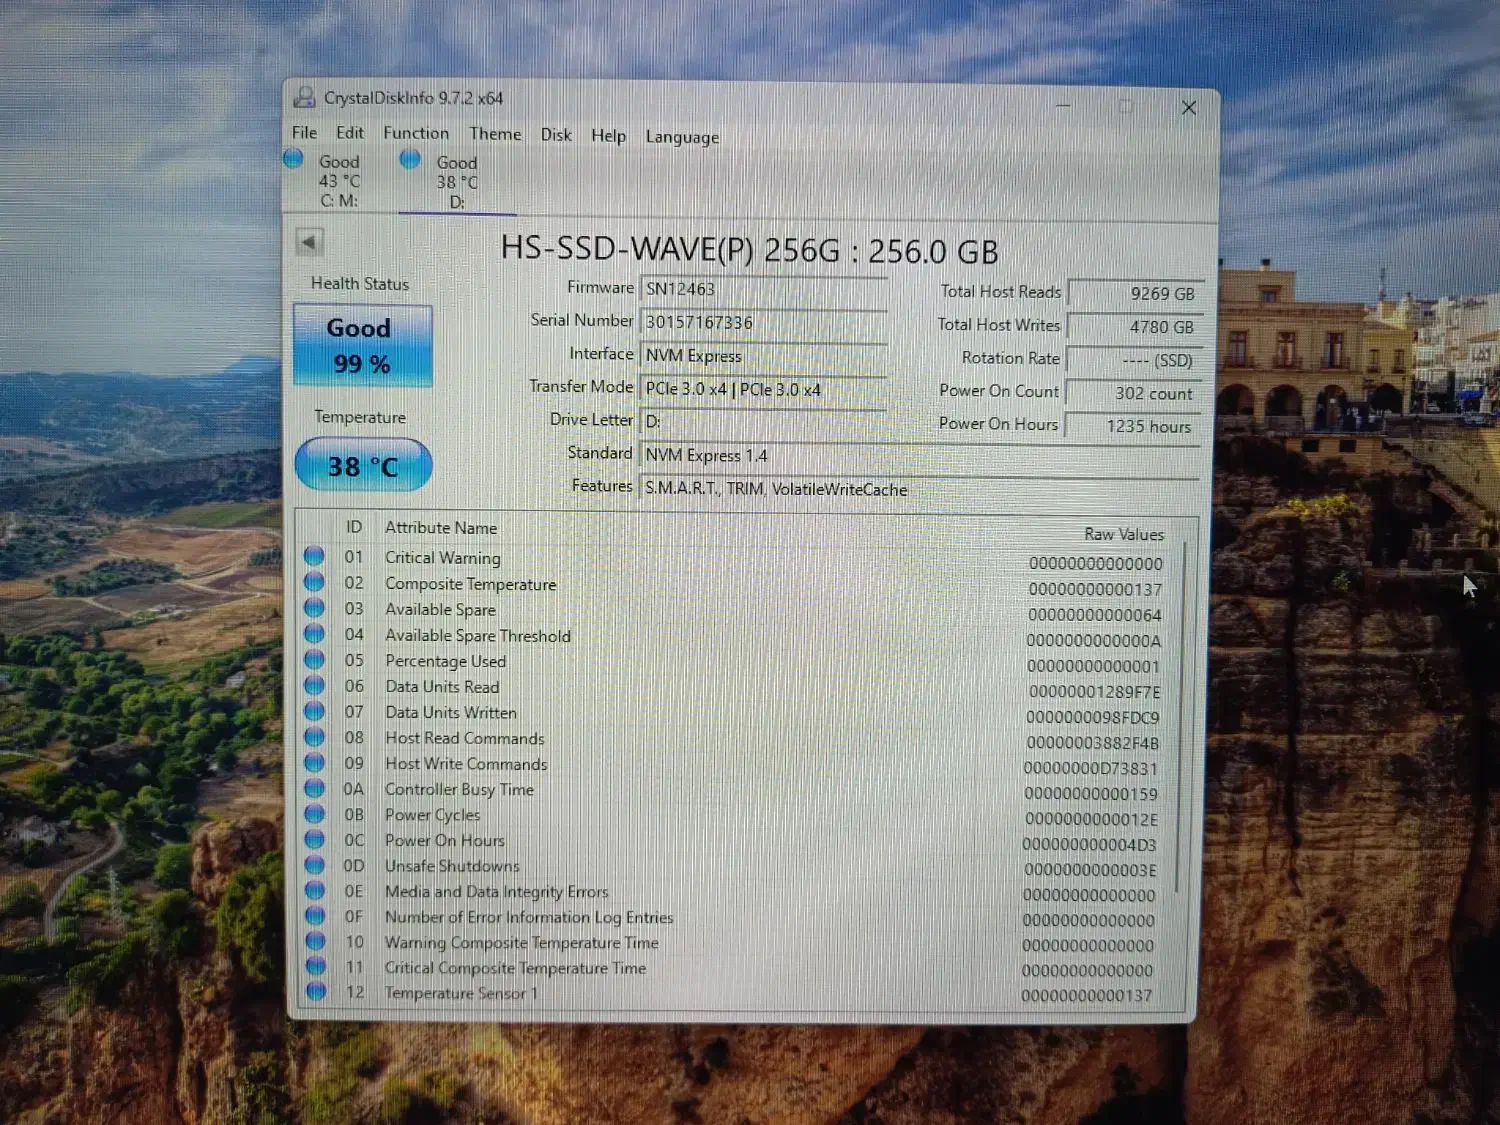Click the CrystalDiskInfo icon in the title bar
This screenshot has height=1125, width=1500.
pyautogui.click(x=303, y=96)
